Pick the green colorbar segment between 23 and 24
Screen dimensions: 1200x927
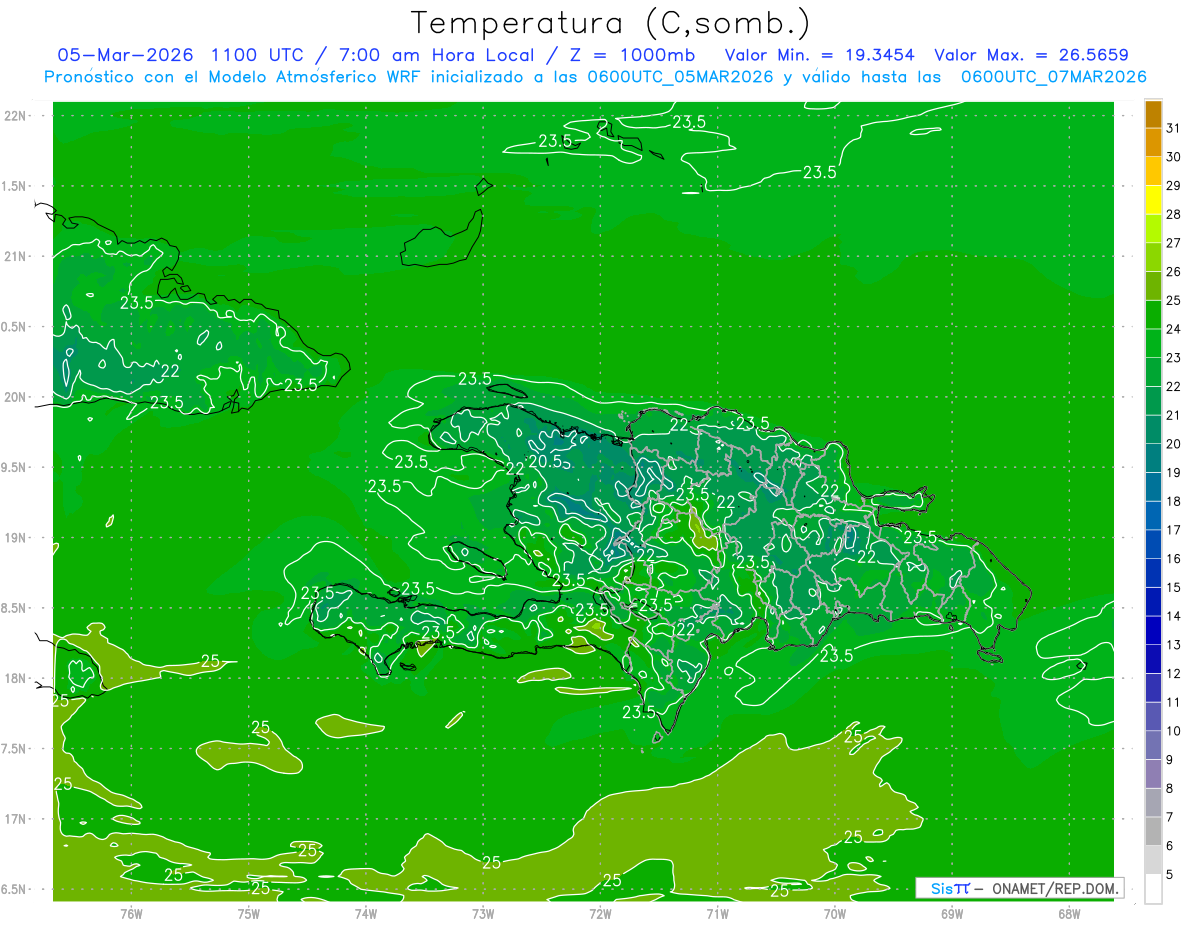(1153, 343)
